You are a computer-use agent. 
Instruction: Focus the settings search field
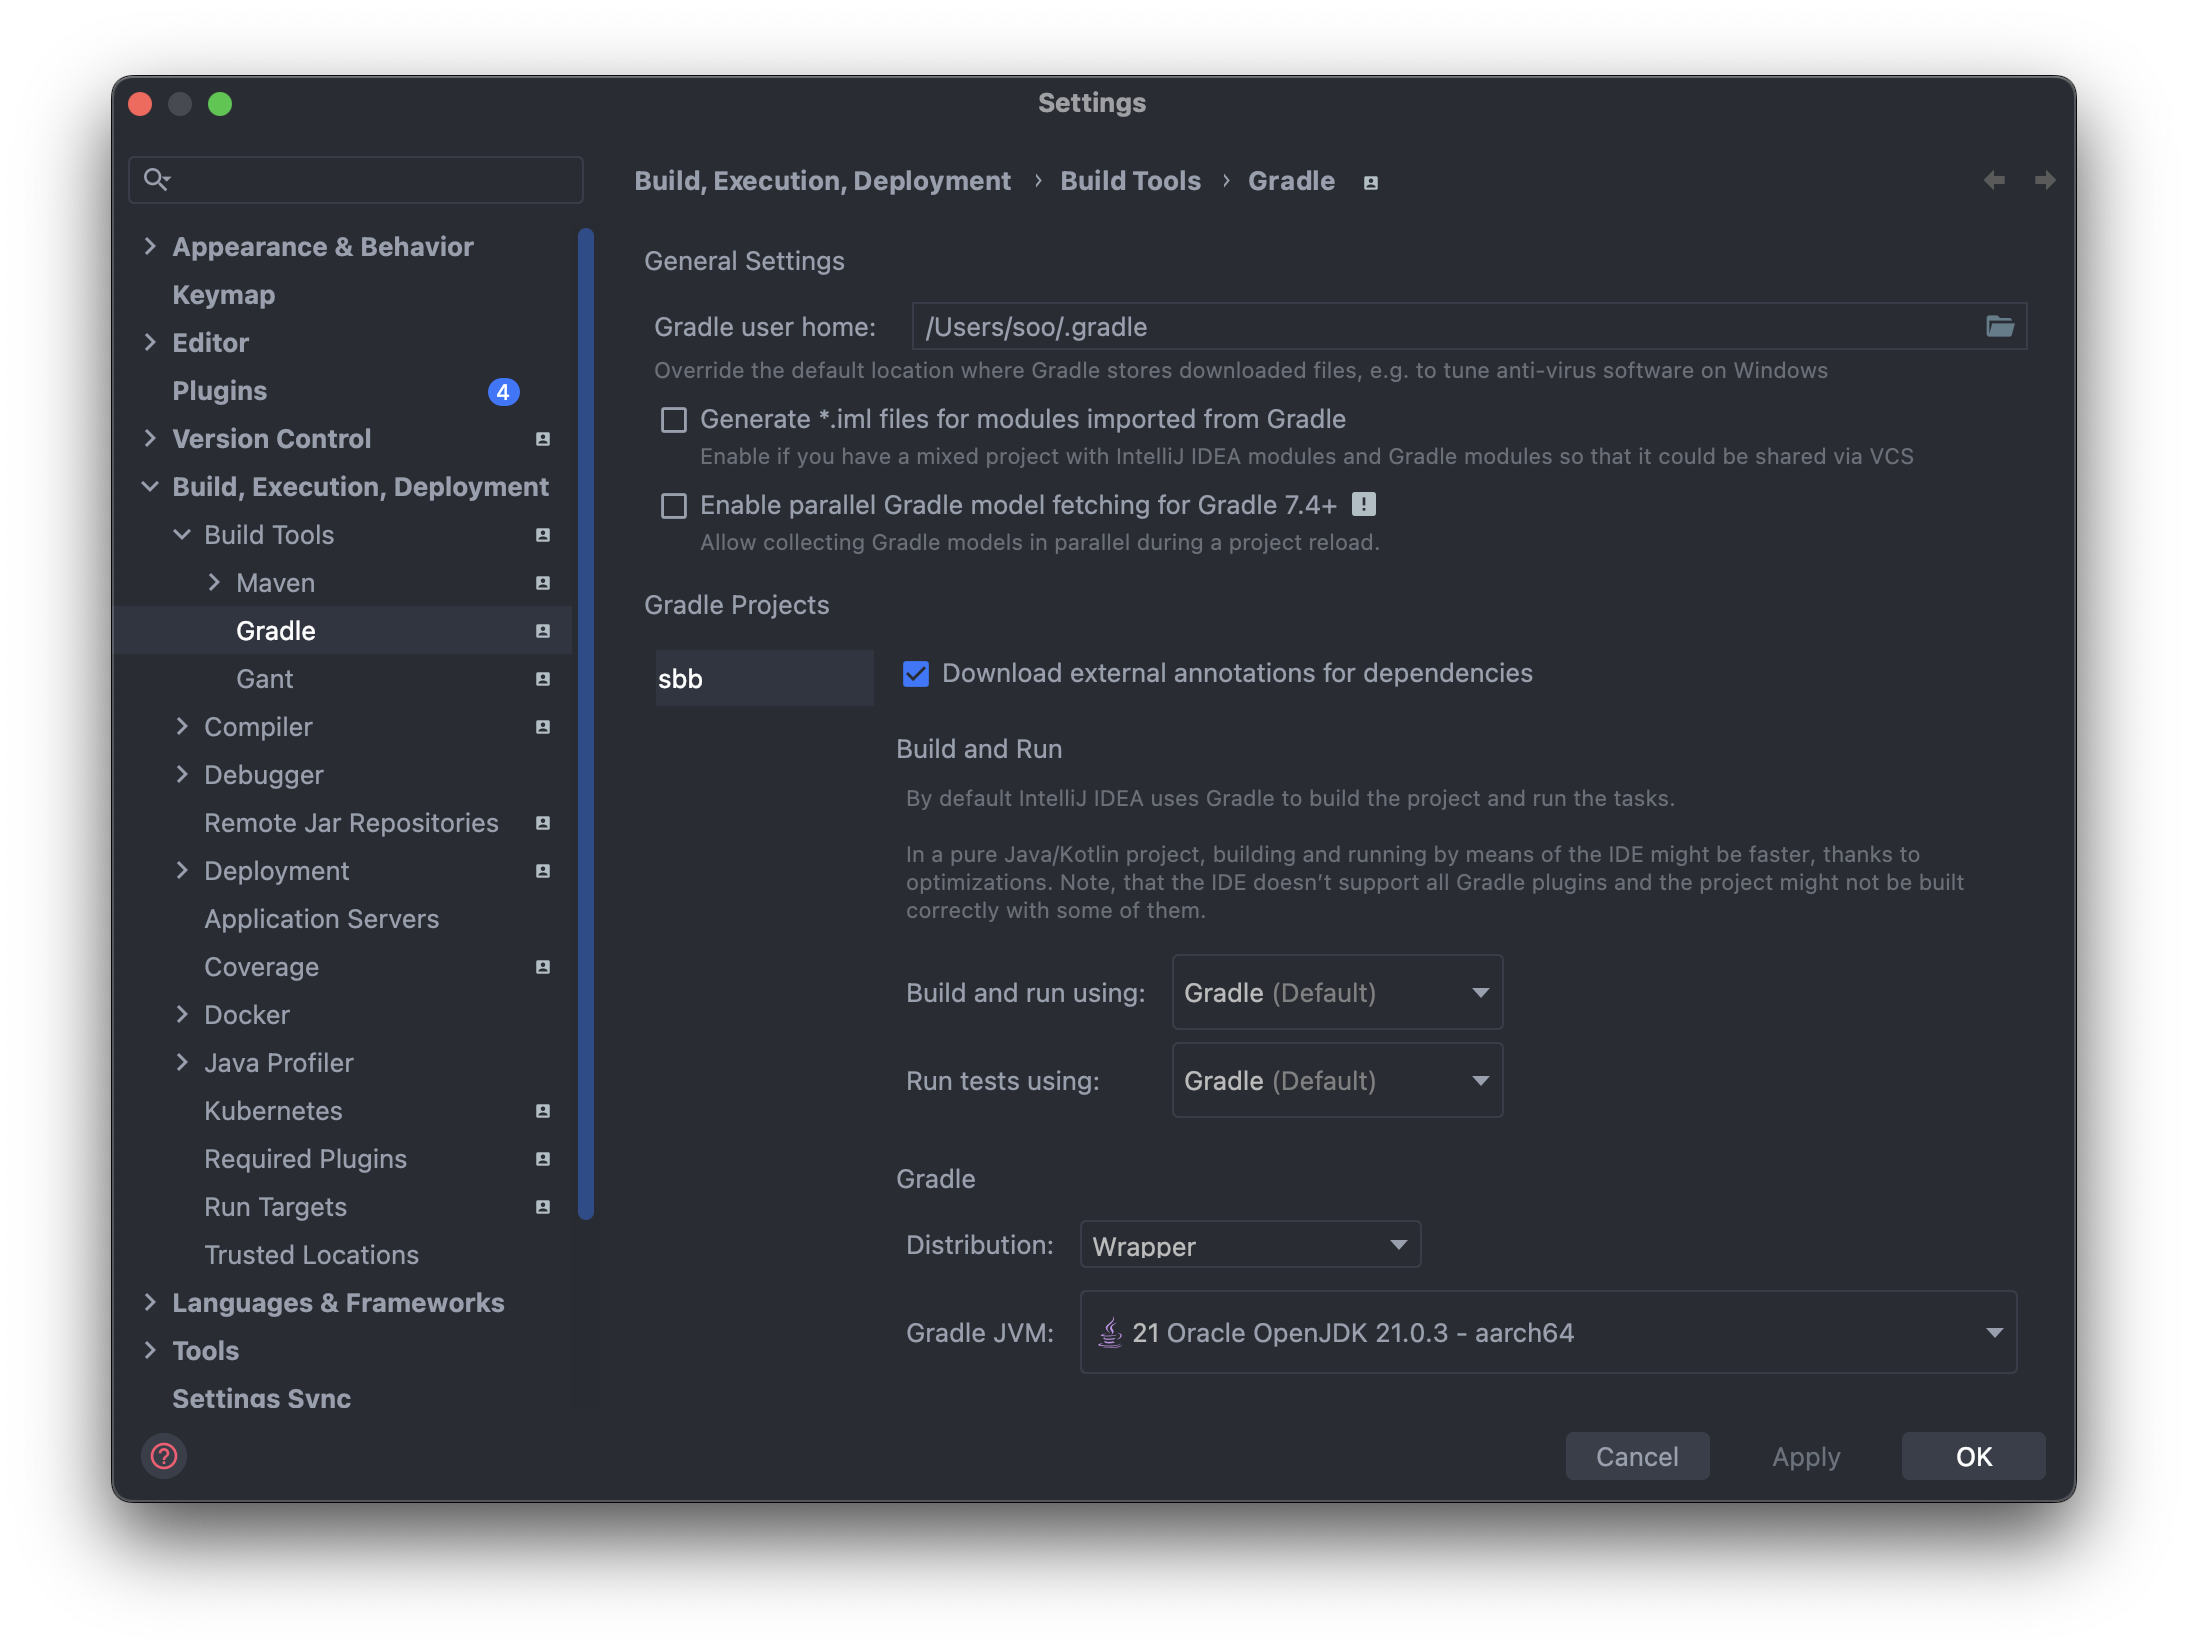coord(356,179)
